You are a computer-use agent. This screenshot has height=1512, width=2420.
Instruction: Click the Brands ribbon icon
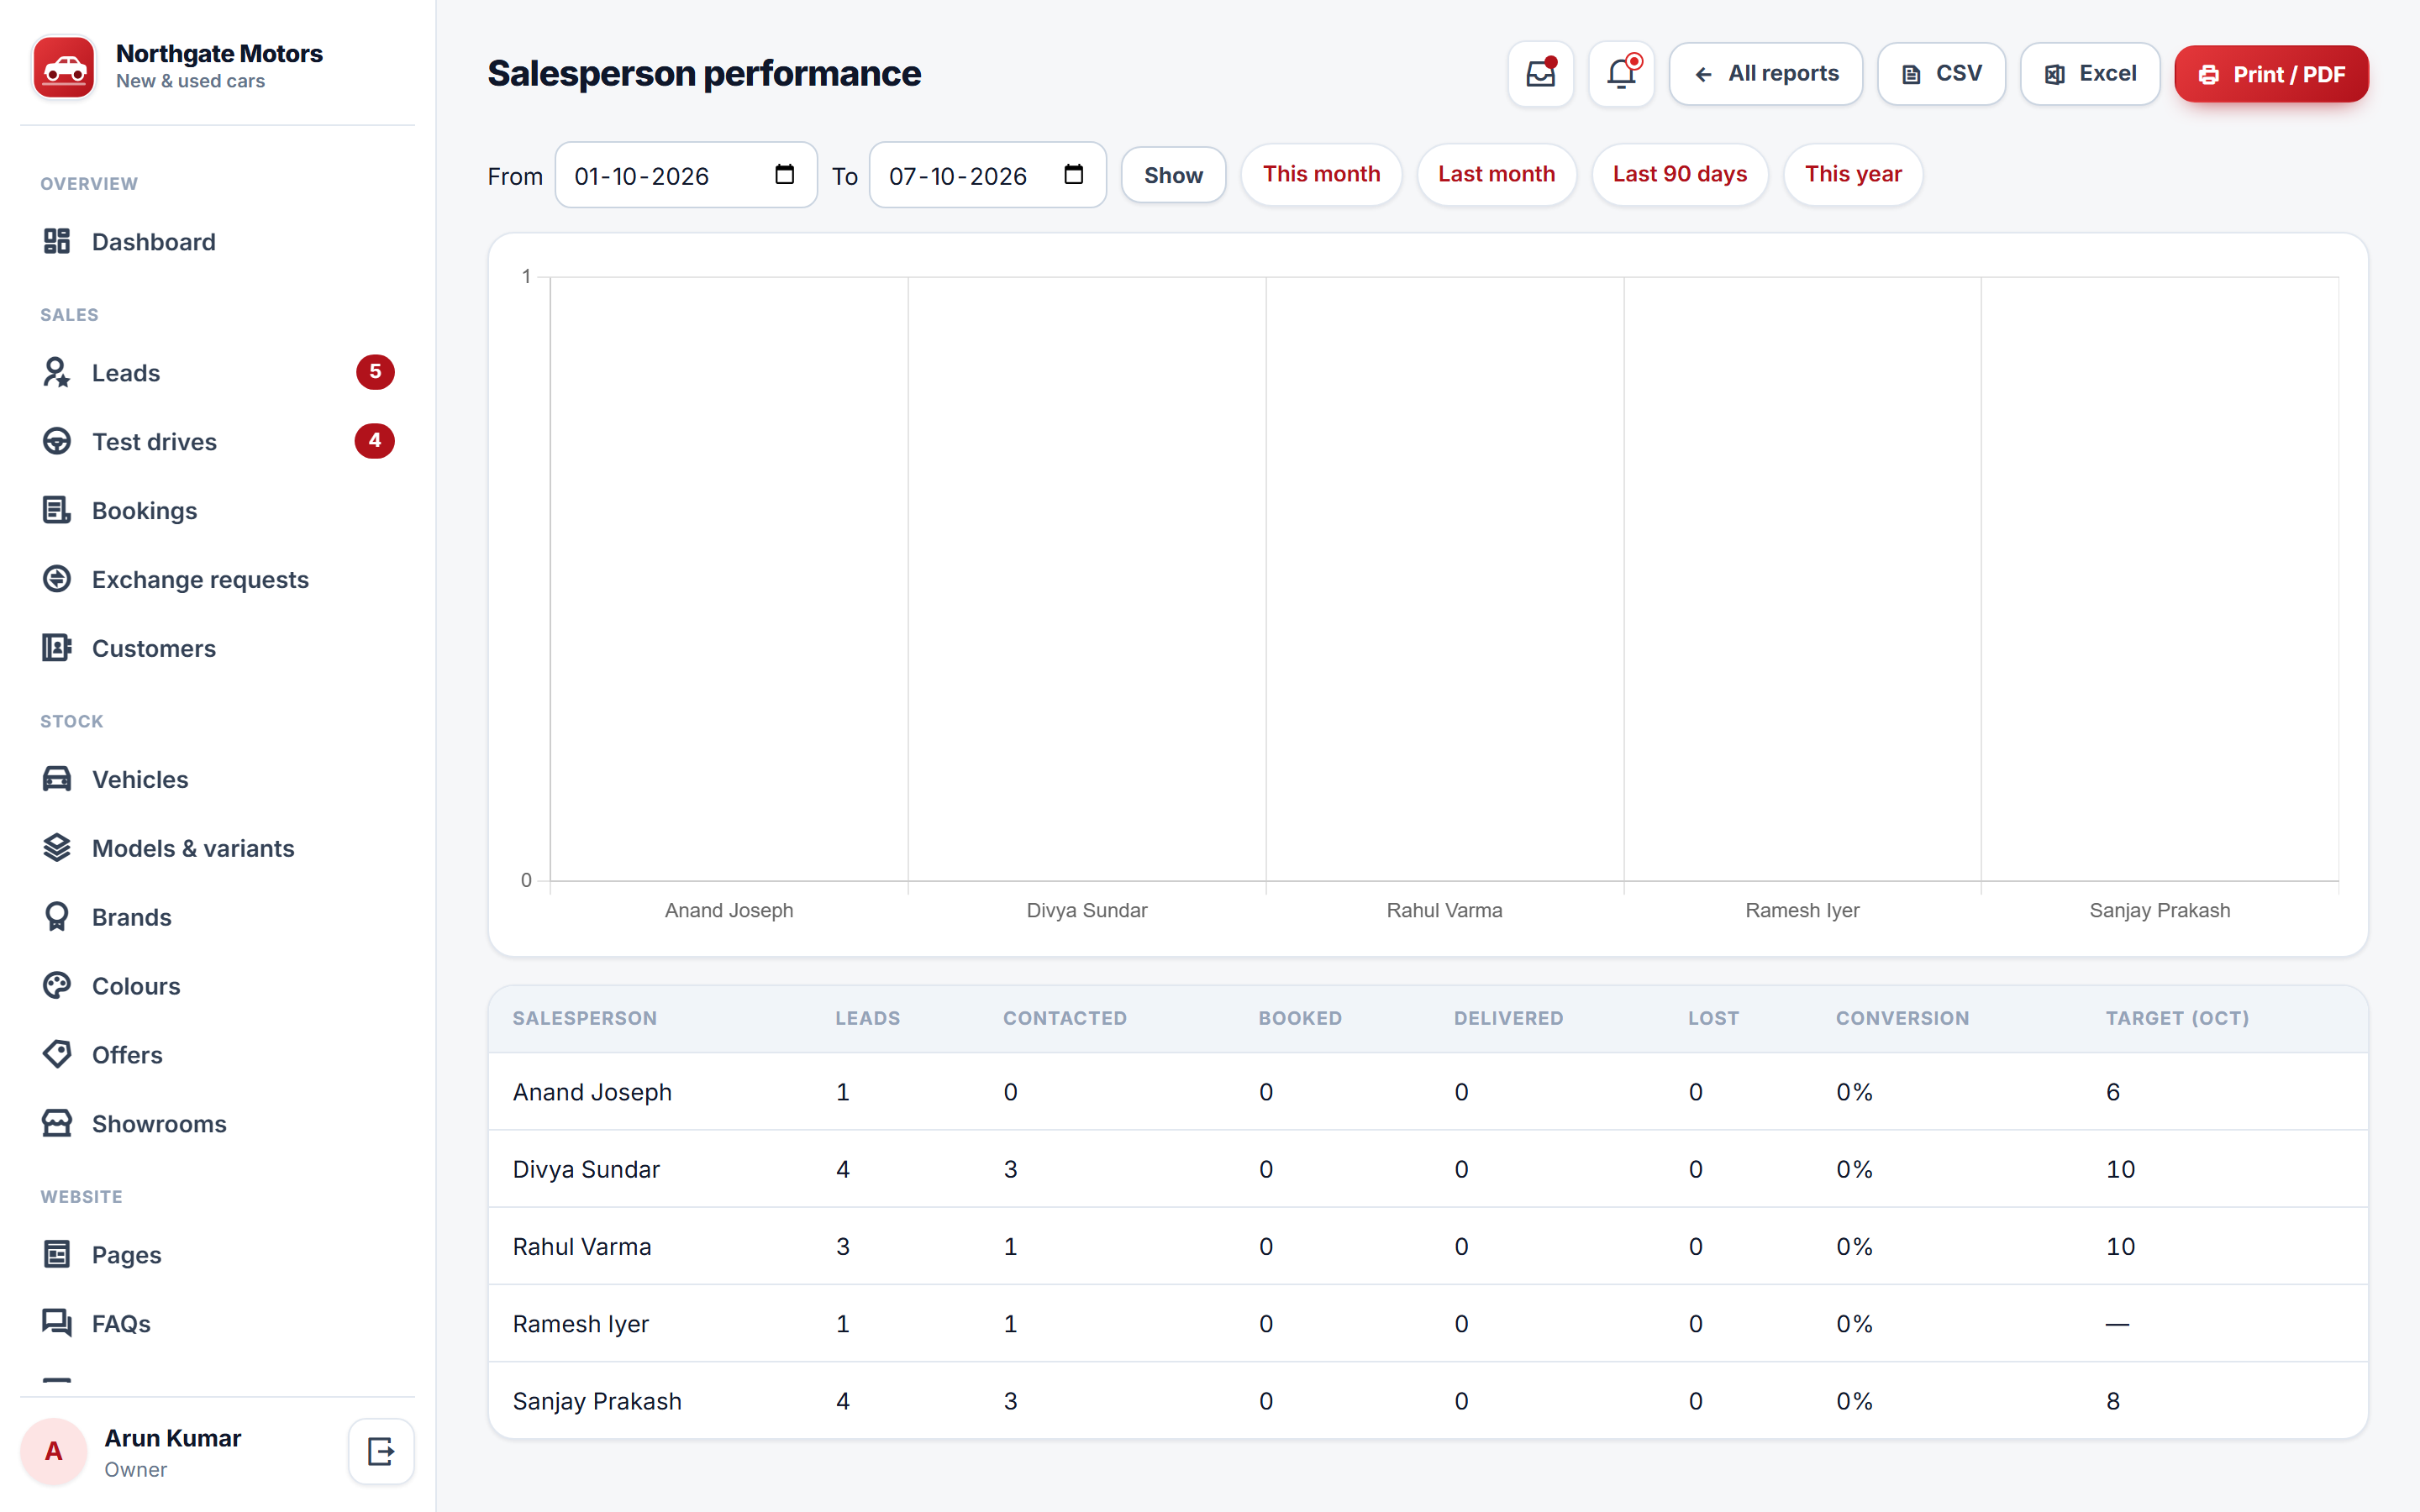click(x=57, y=917)
